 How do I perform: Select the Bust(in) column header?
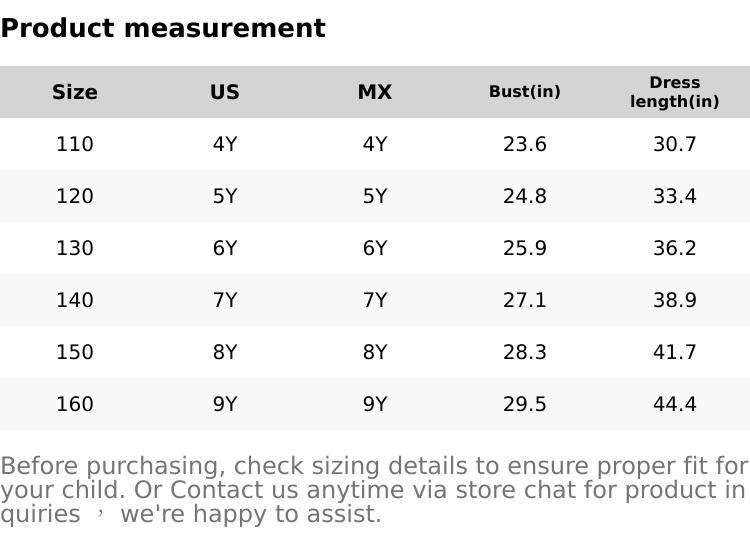pos(525,92)
